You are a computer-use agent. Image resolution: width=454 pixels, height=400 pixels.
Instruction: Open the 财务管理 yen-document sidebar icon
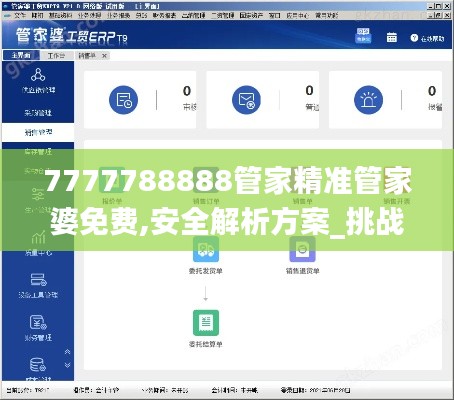tap(38, 322)
